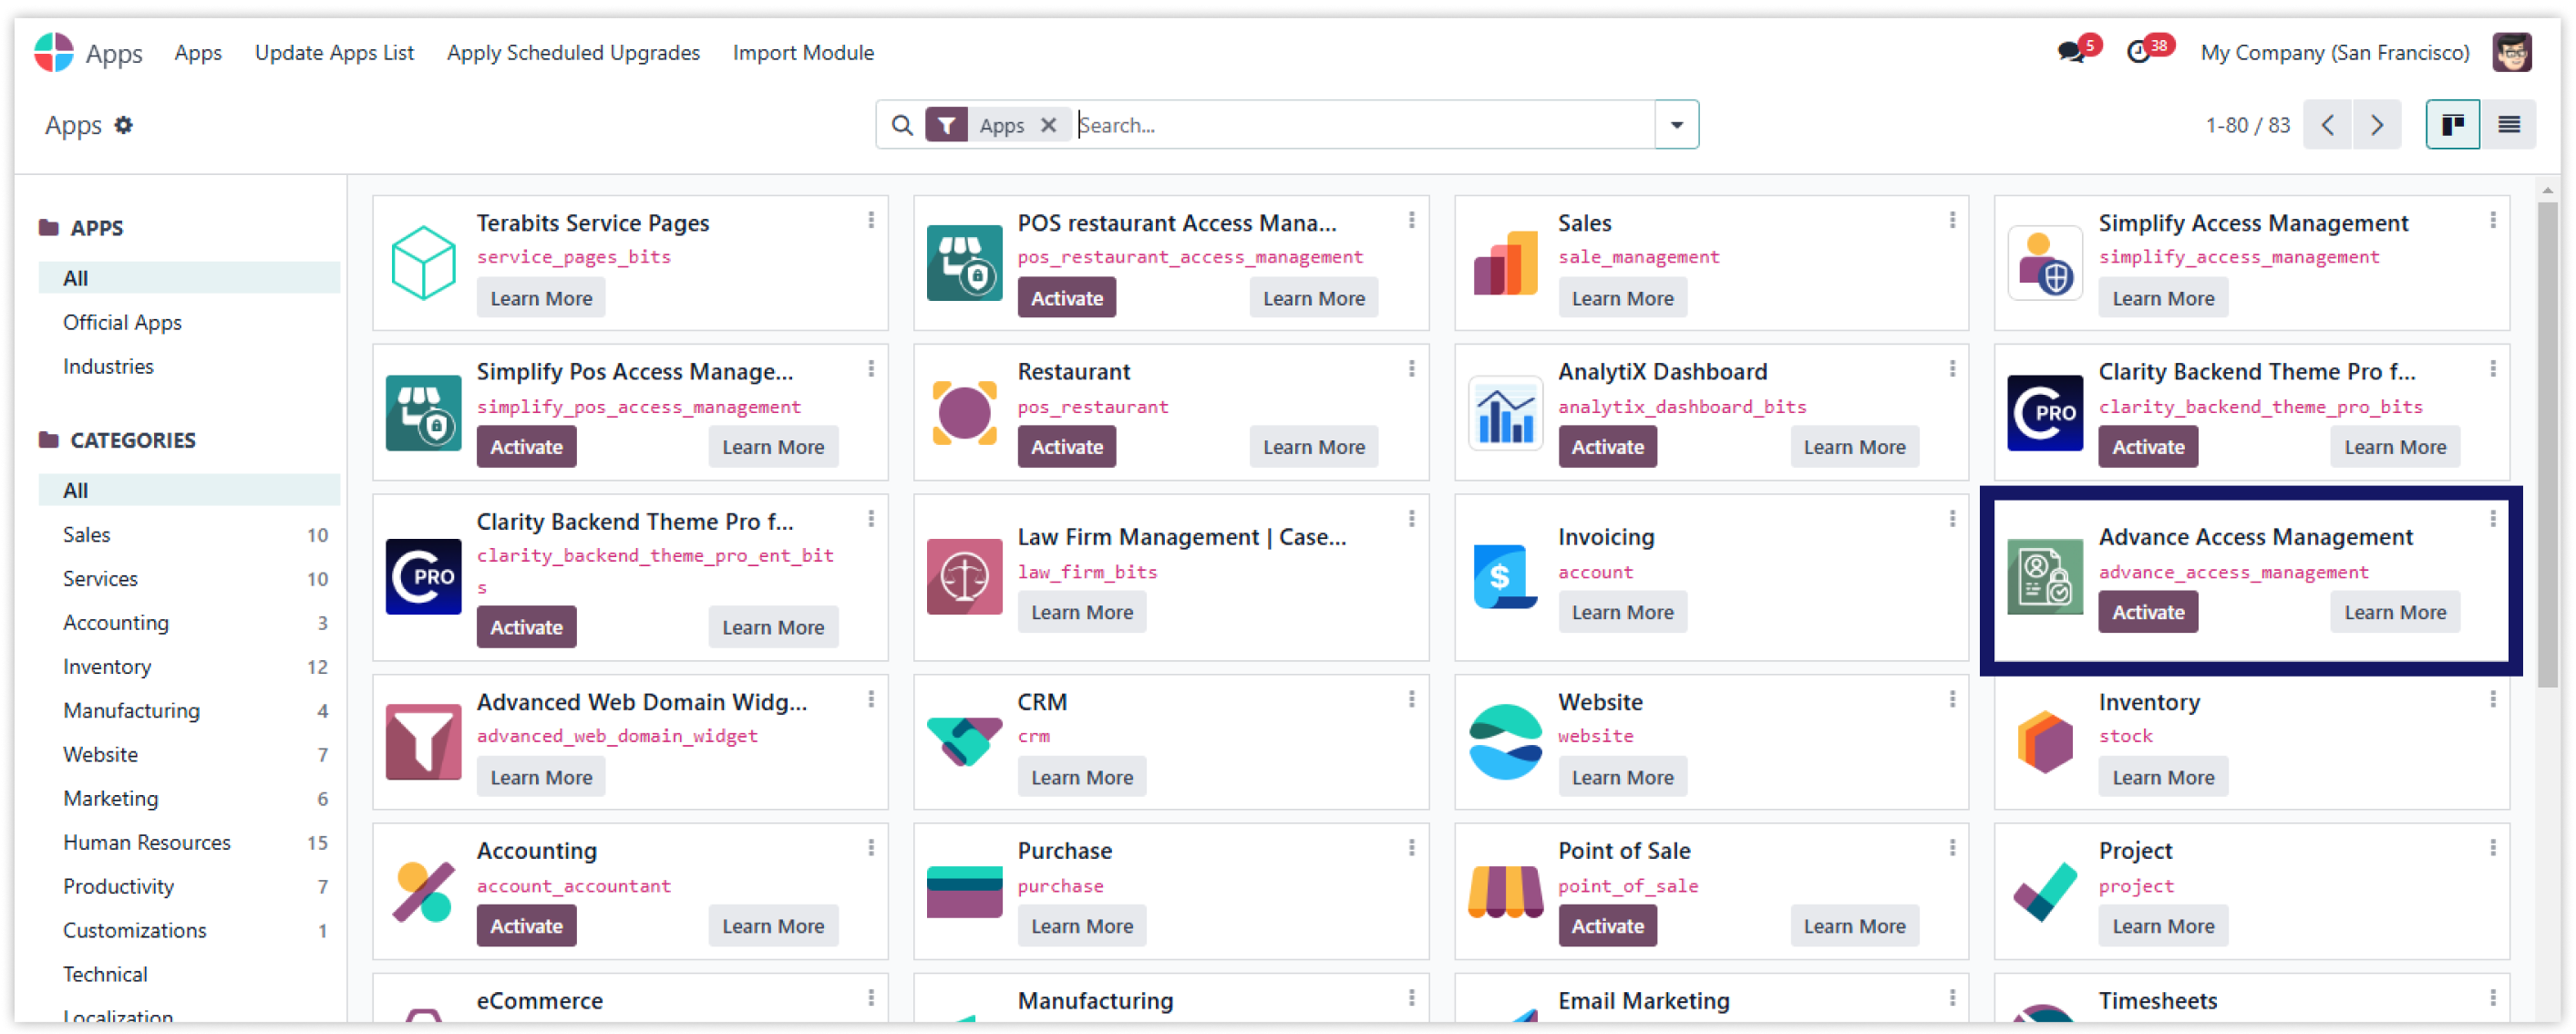Open the Apps menu item
The image size is (2576, 1034).
[x=198, y=52]
